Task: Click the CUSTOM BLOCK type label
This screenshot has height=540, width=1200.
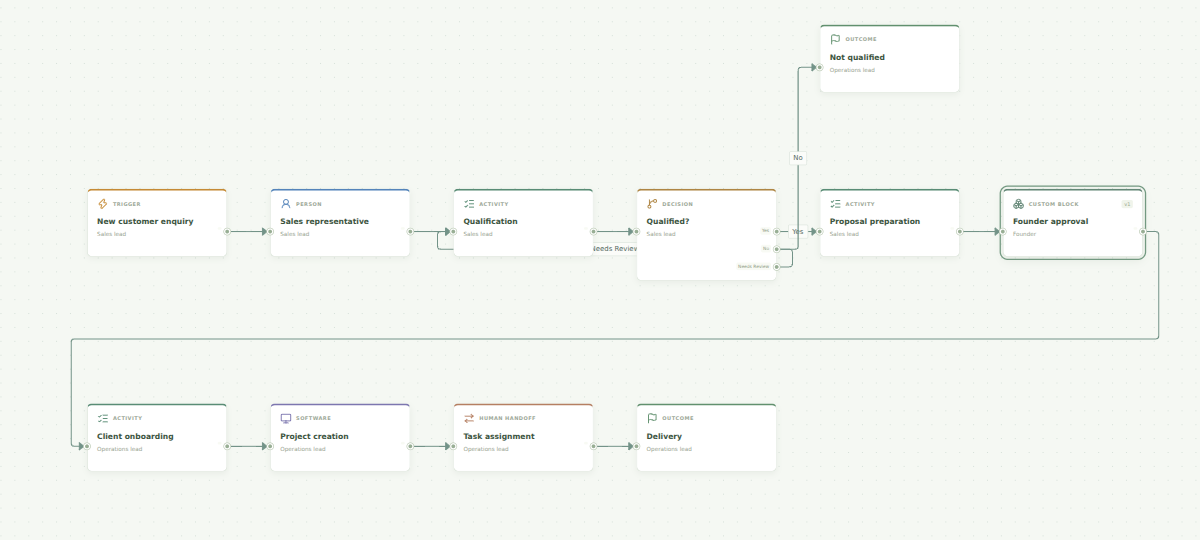Action: (x=1054, y=204)
